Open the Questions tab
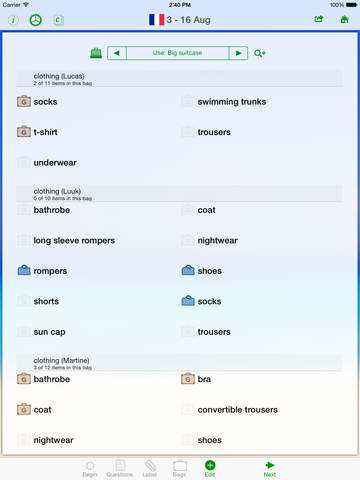This screenshot has height=480, width=360. point(120,469)
